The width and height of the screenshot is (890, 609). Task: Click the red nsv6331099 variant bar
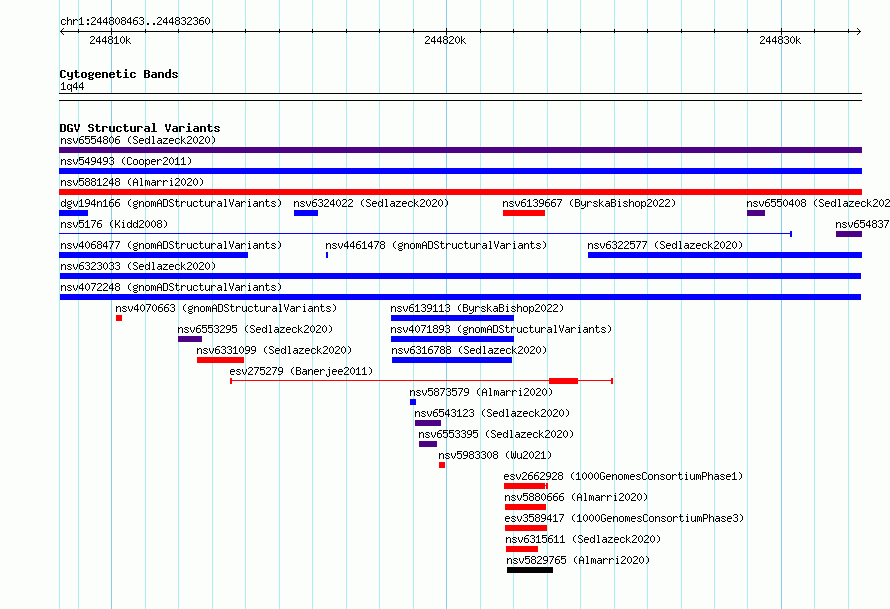coord(220,360)
